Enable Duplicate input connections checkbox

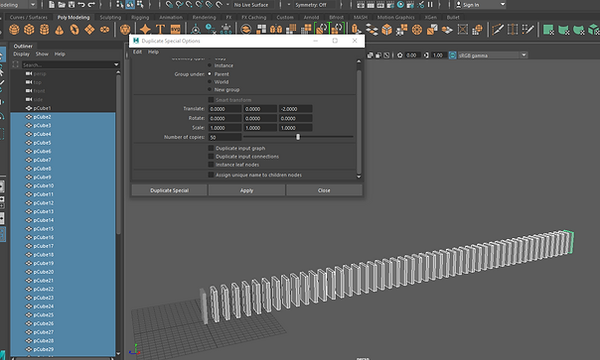[x=211, y=156]
